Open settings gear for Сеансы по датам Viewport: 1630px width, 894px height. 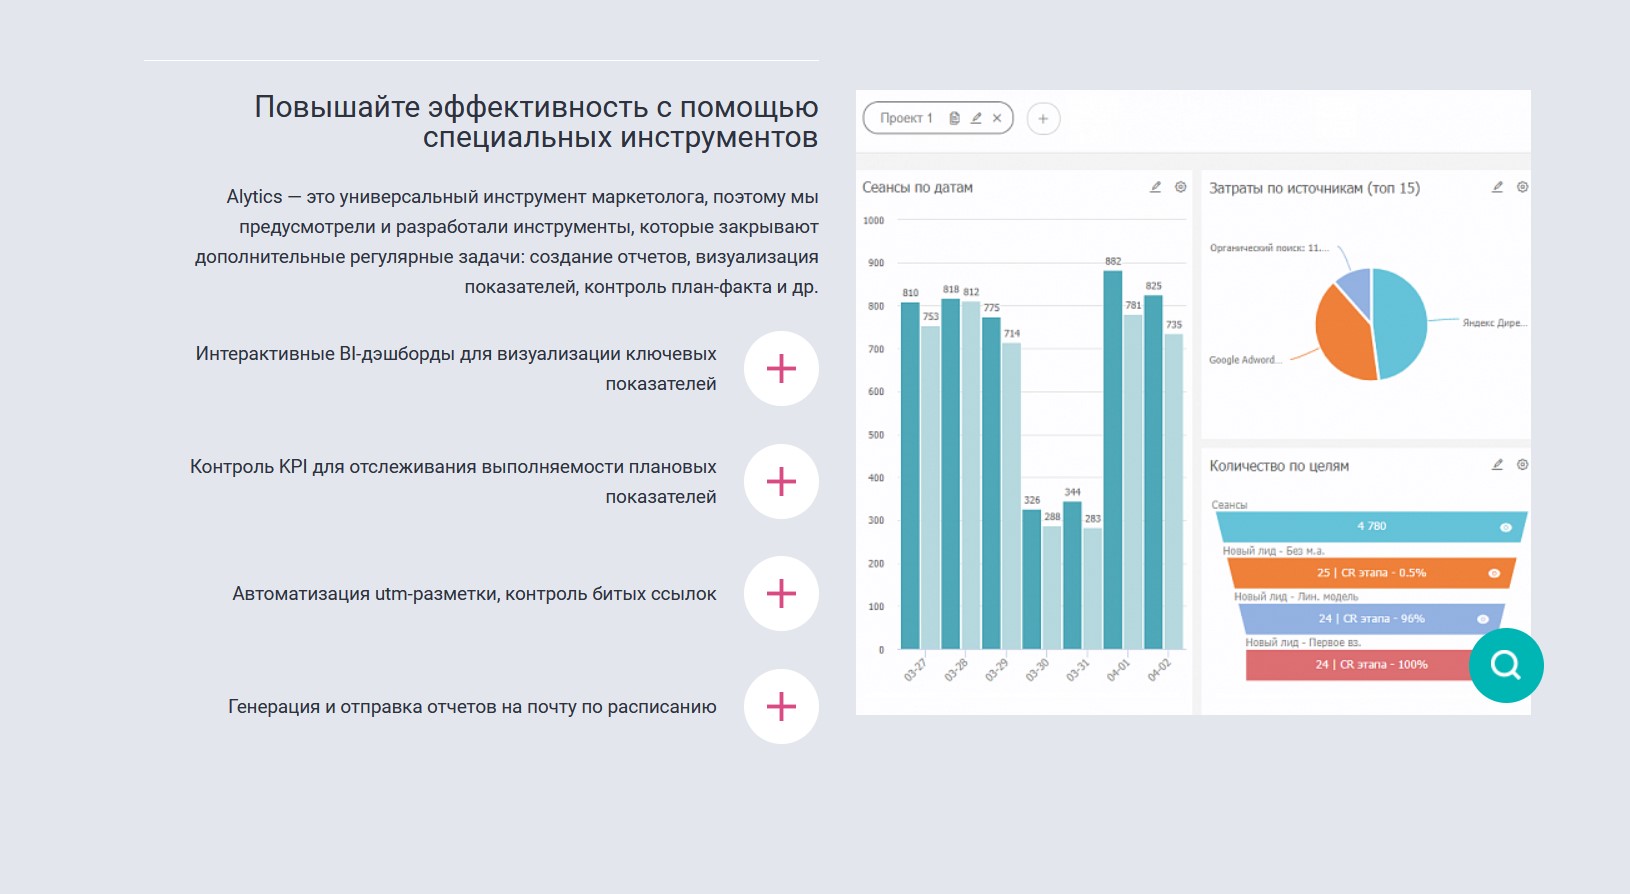1180,187
